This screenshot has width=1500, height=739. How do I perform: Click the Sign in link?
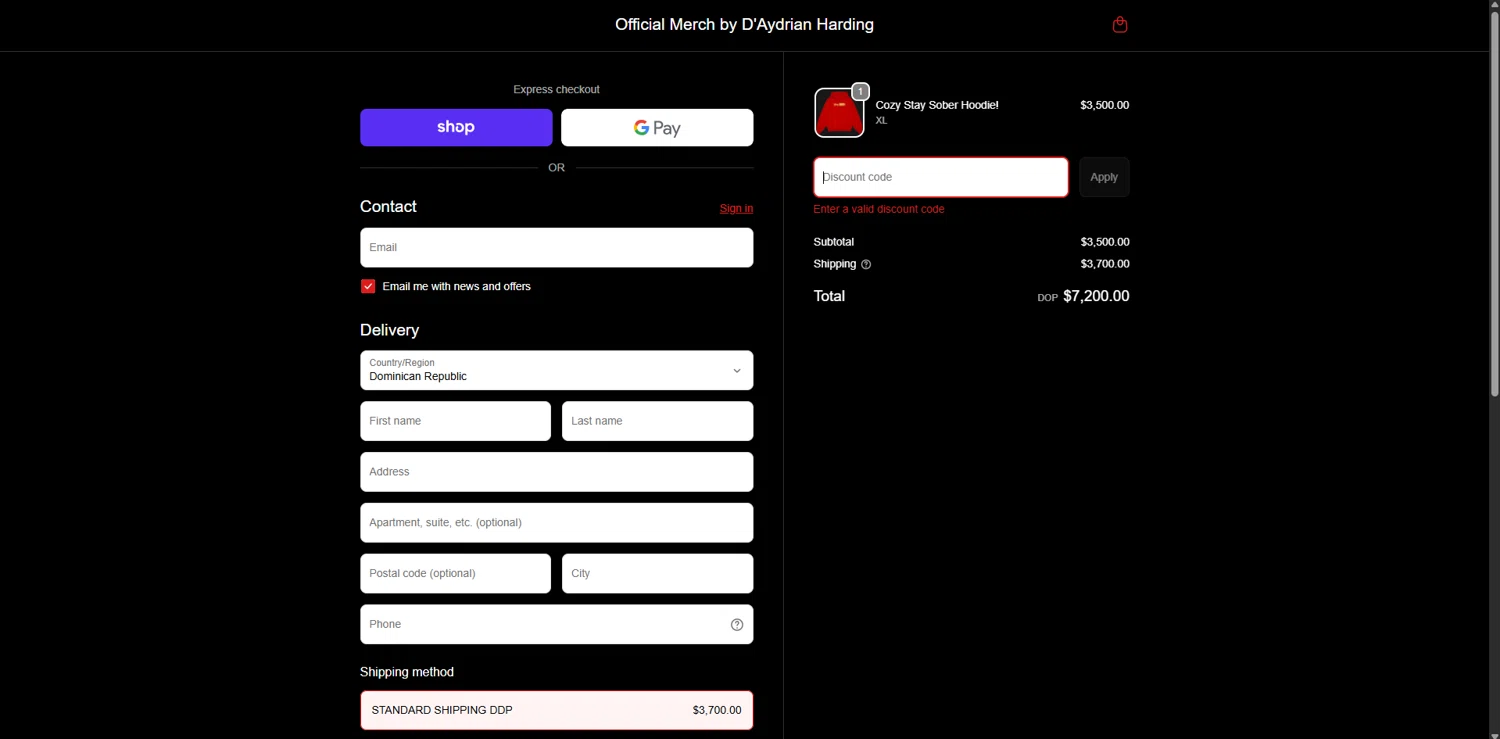736,208
